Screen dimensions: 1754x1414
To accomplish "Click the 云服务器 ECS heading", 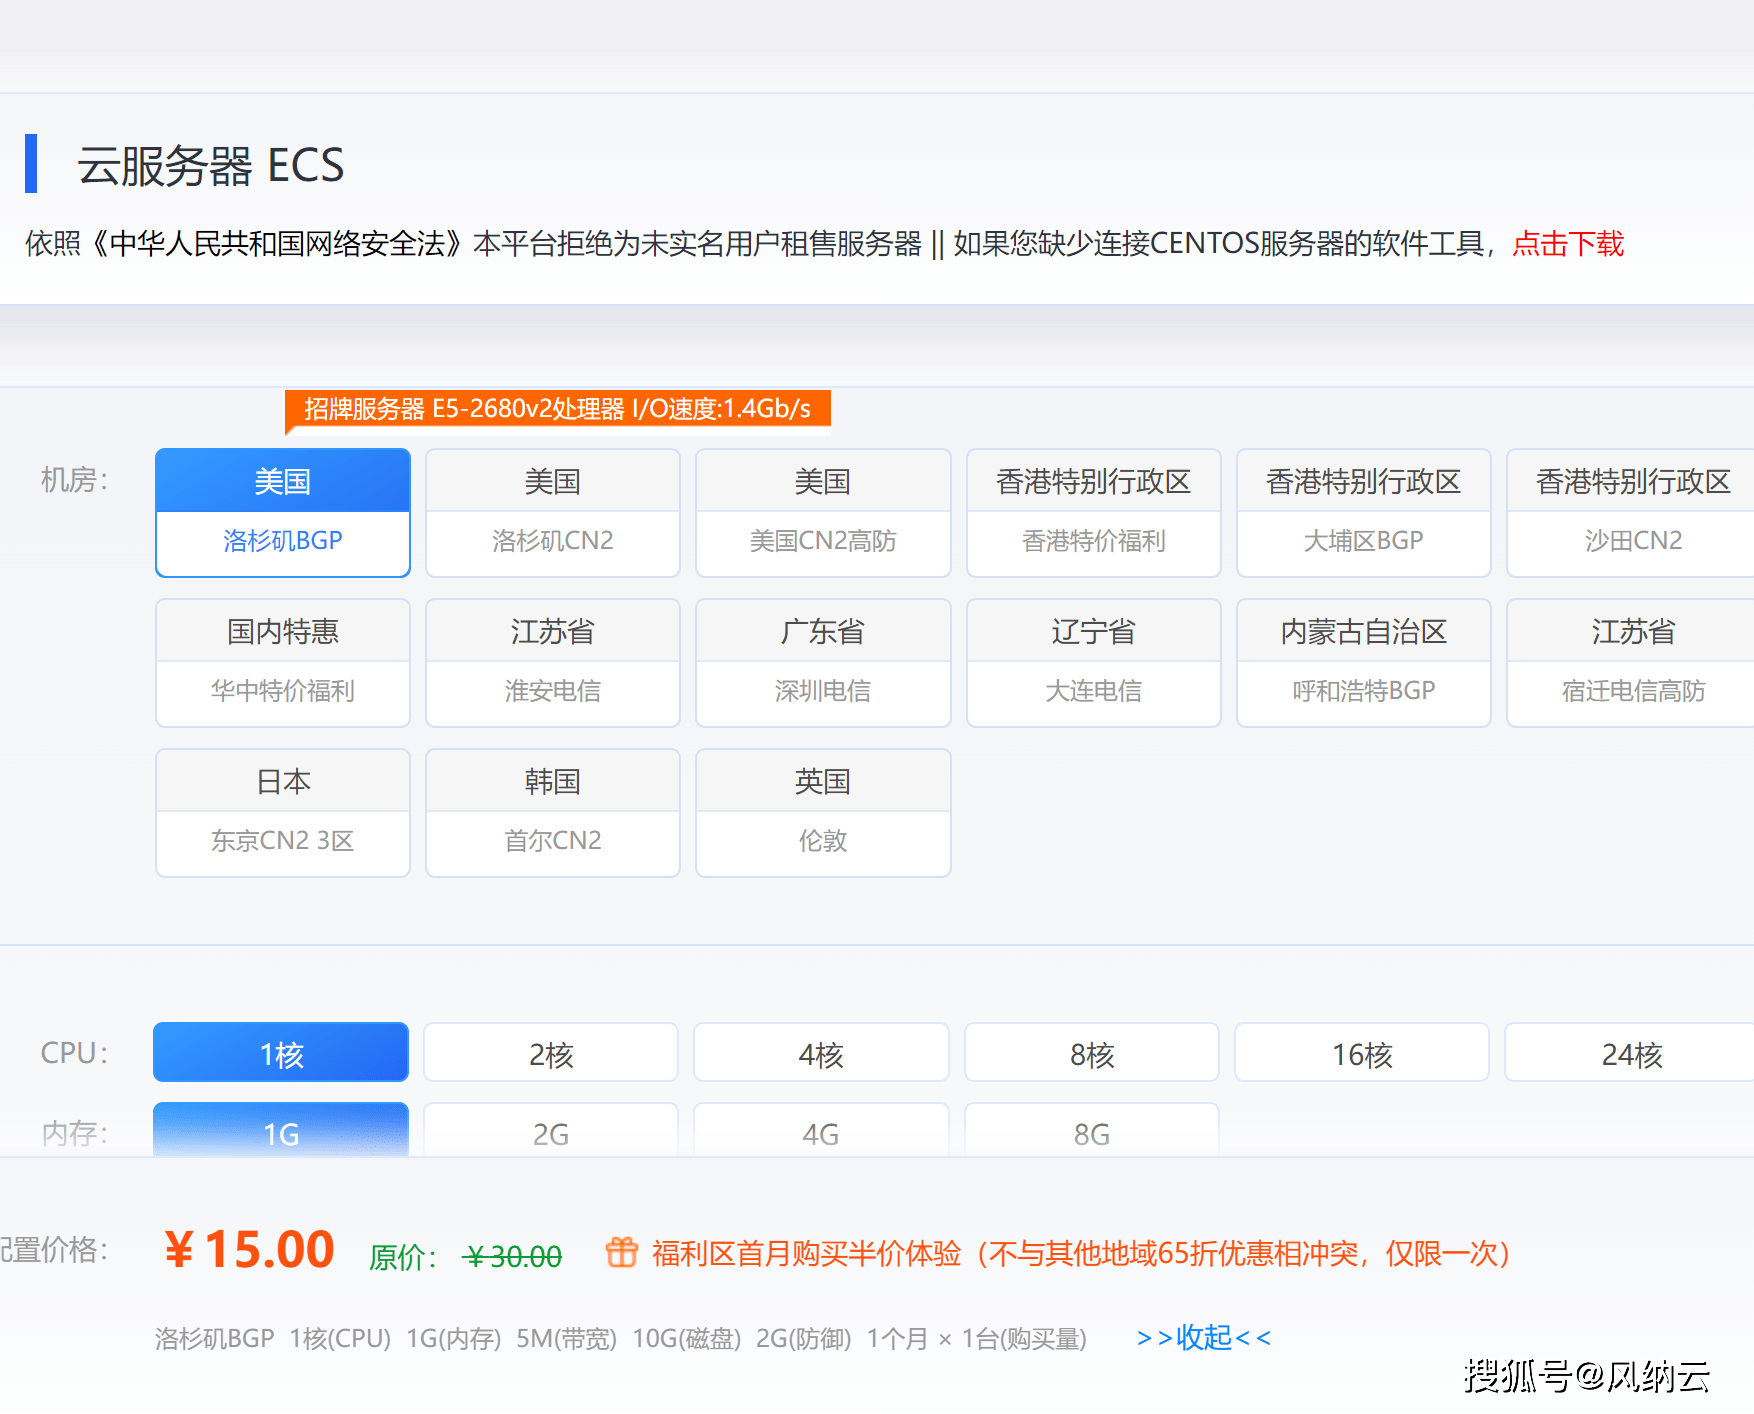I will [x=211, y=165].
